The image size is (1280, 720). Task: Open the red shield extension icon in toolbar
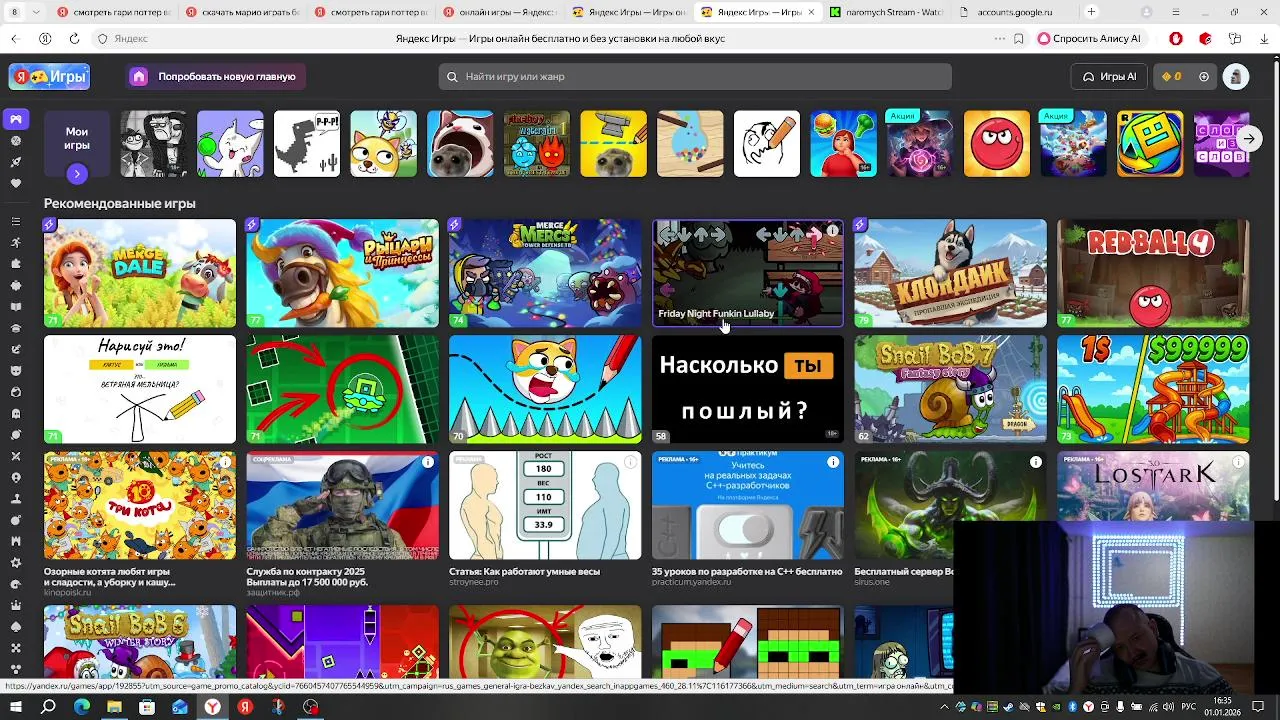[1176, 38]
